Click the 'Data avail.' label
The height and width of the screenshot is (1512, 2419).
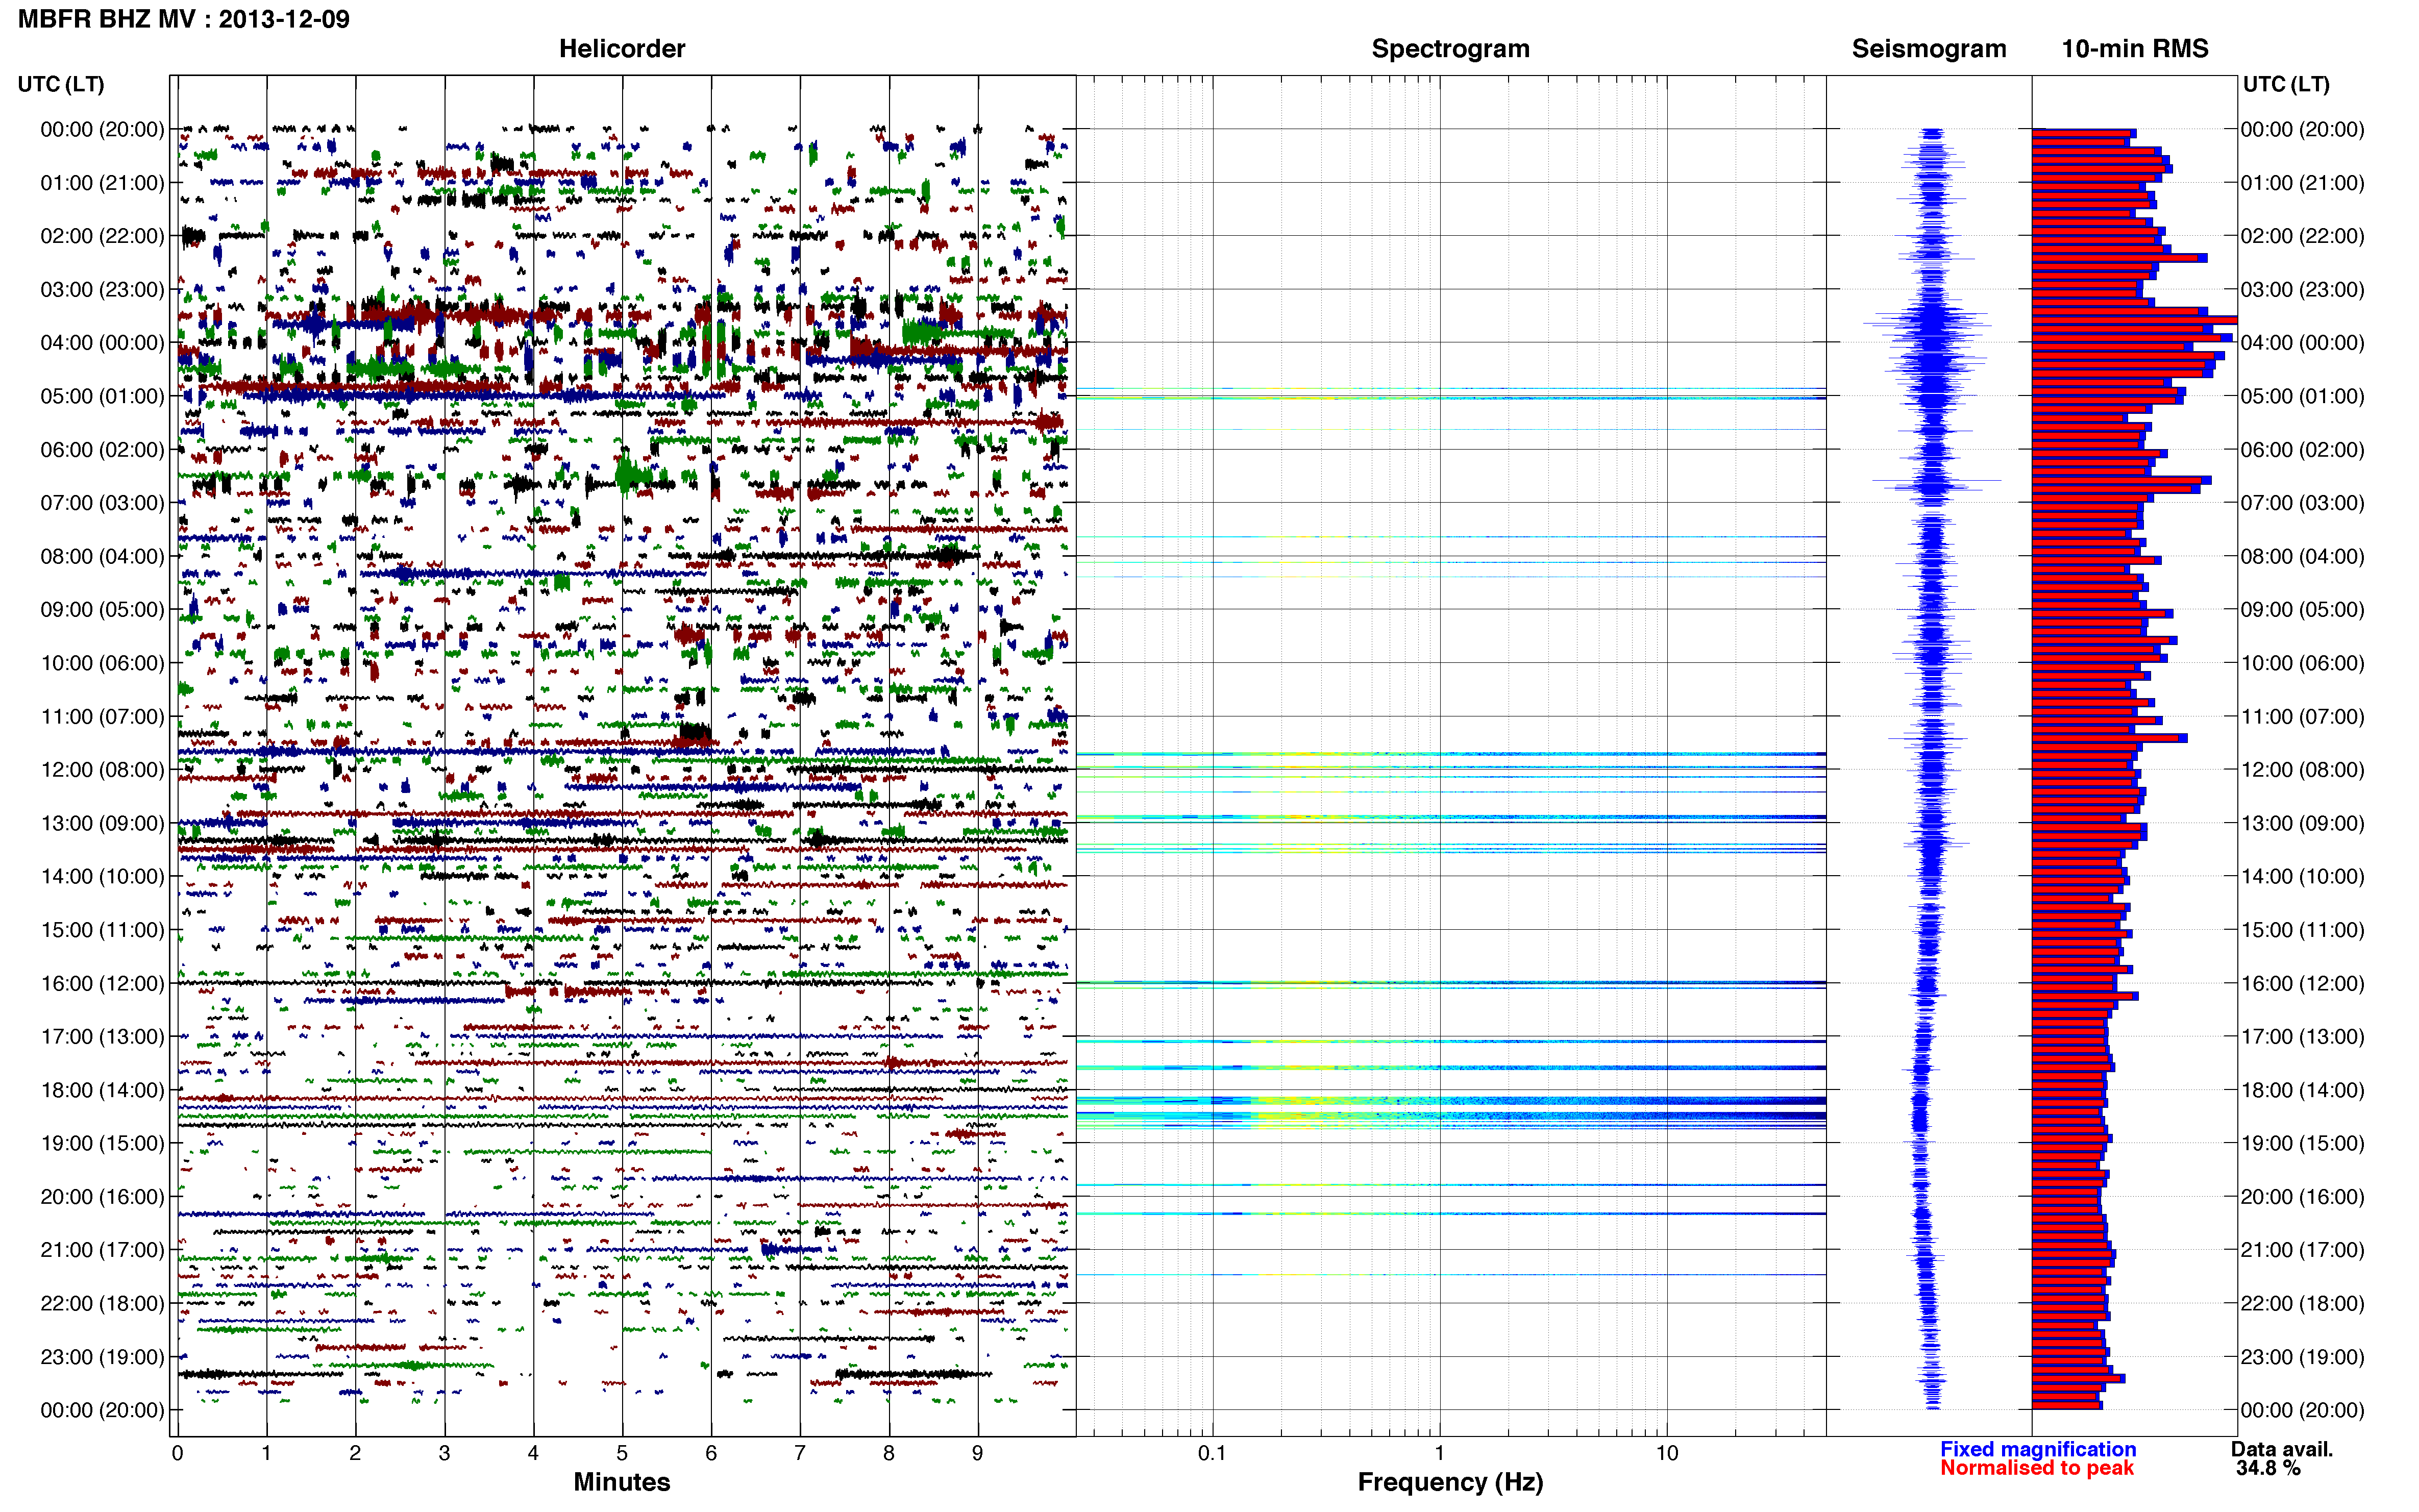click(2282, 1449)
